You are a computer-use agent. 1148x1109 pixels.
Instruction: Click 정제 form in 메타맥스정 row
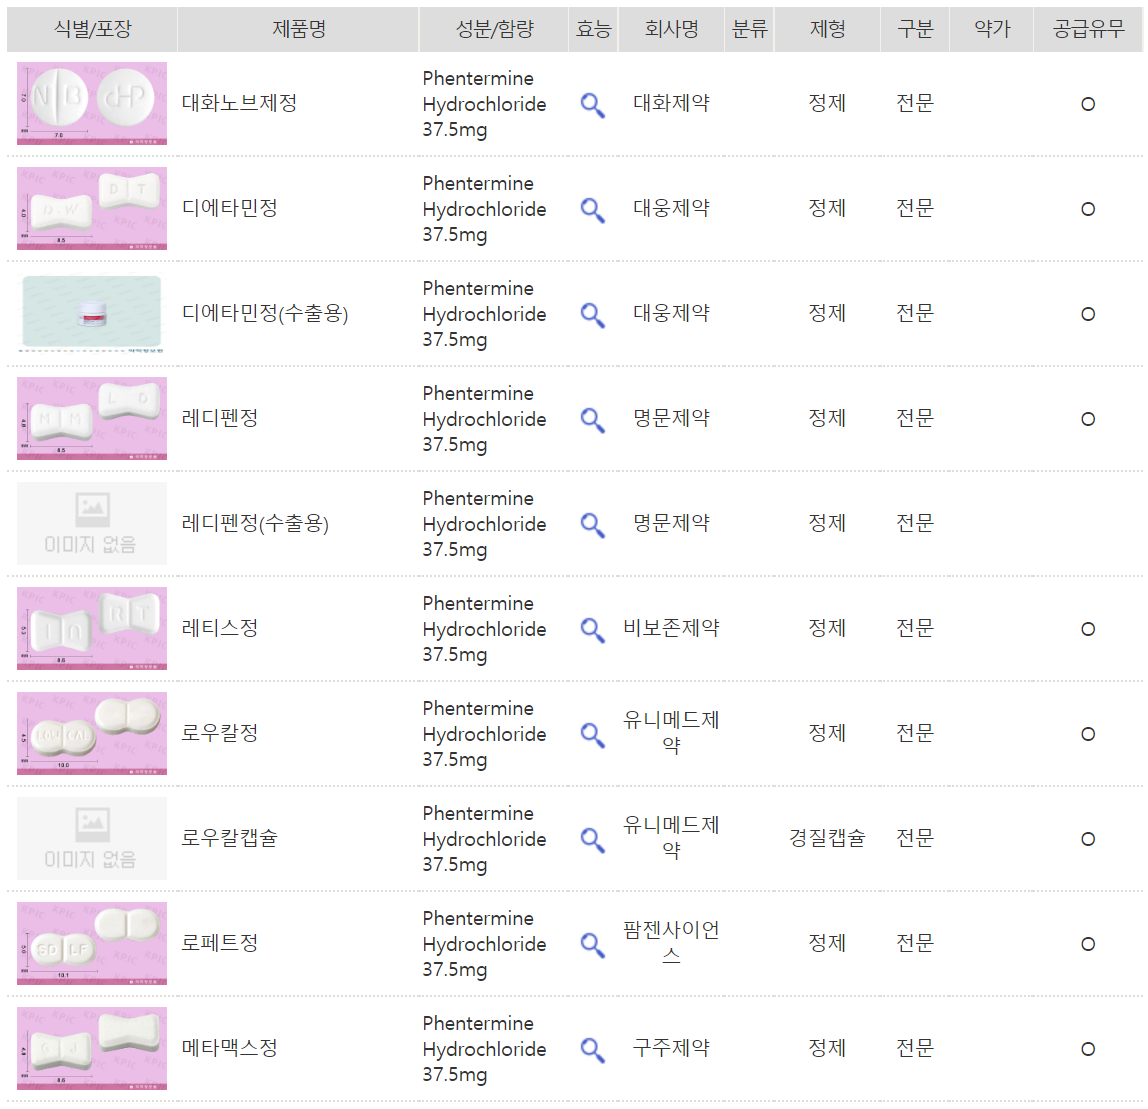pos(827,1048)
